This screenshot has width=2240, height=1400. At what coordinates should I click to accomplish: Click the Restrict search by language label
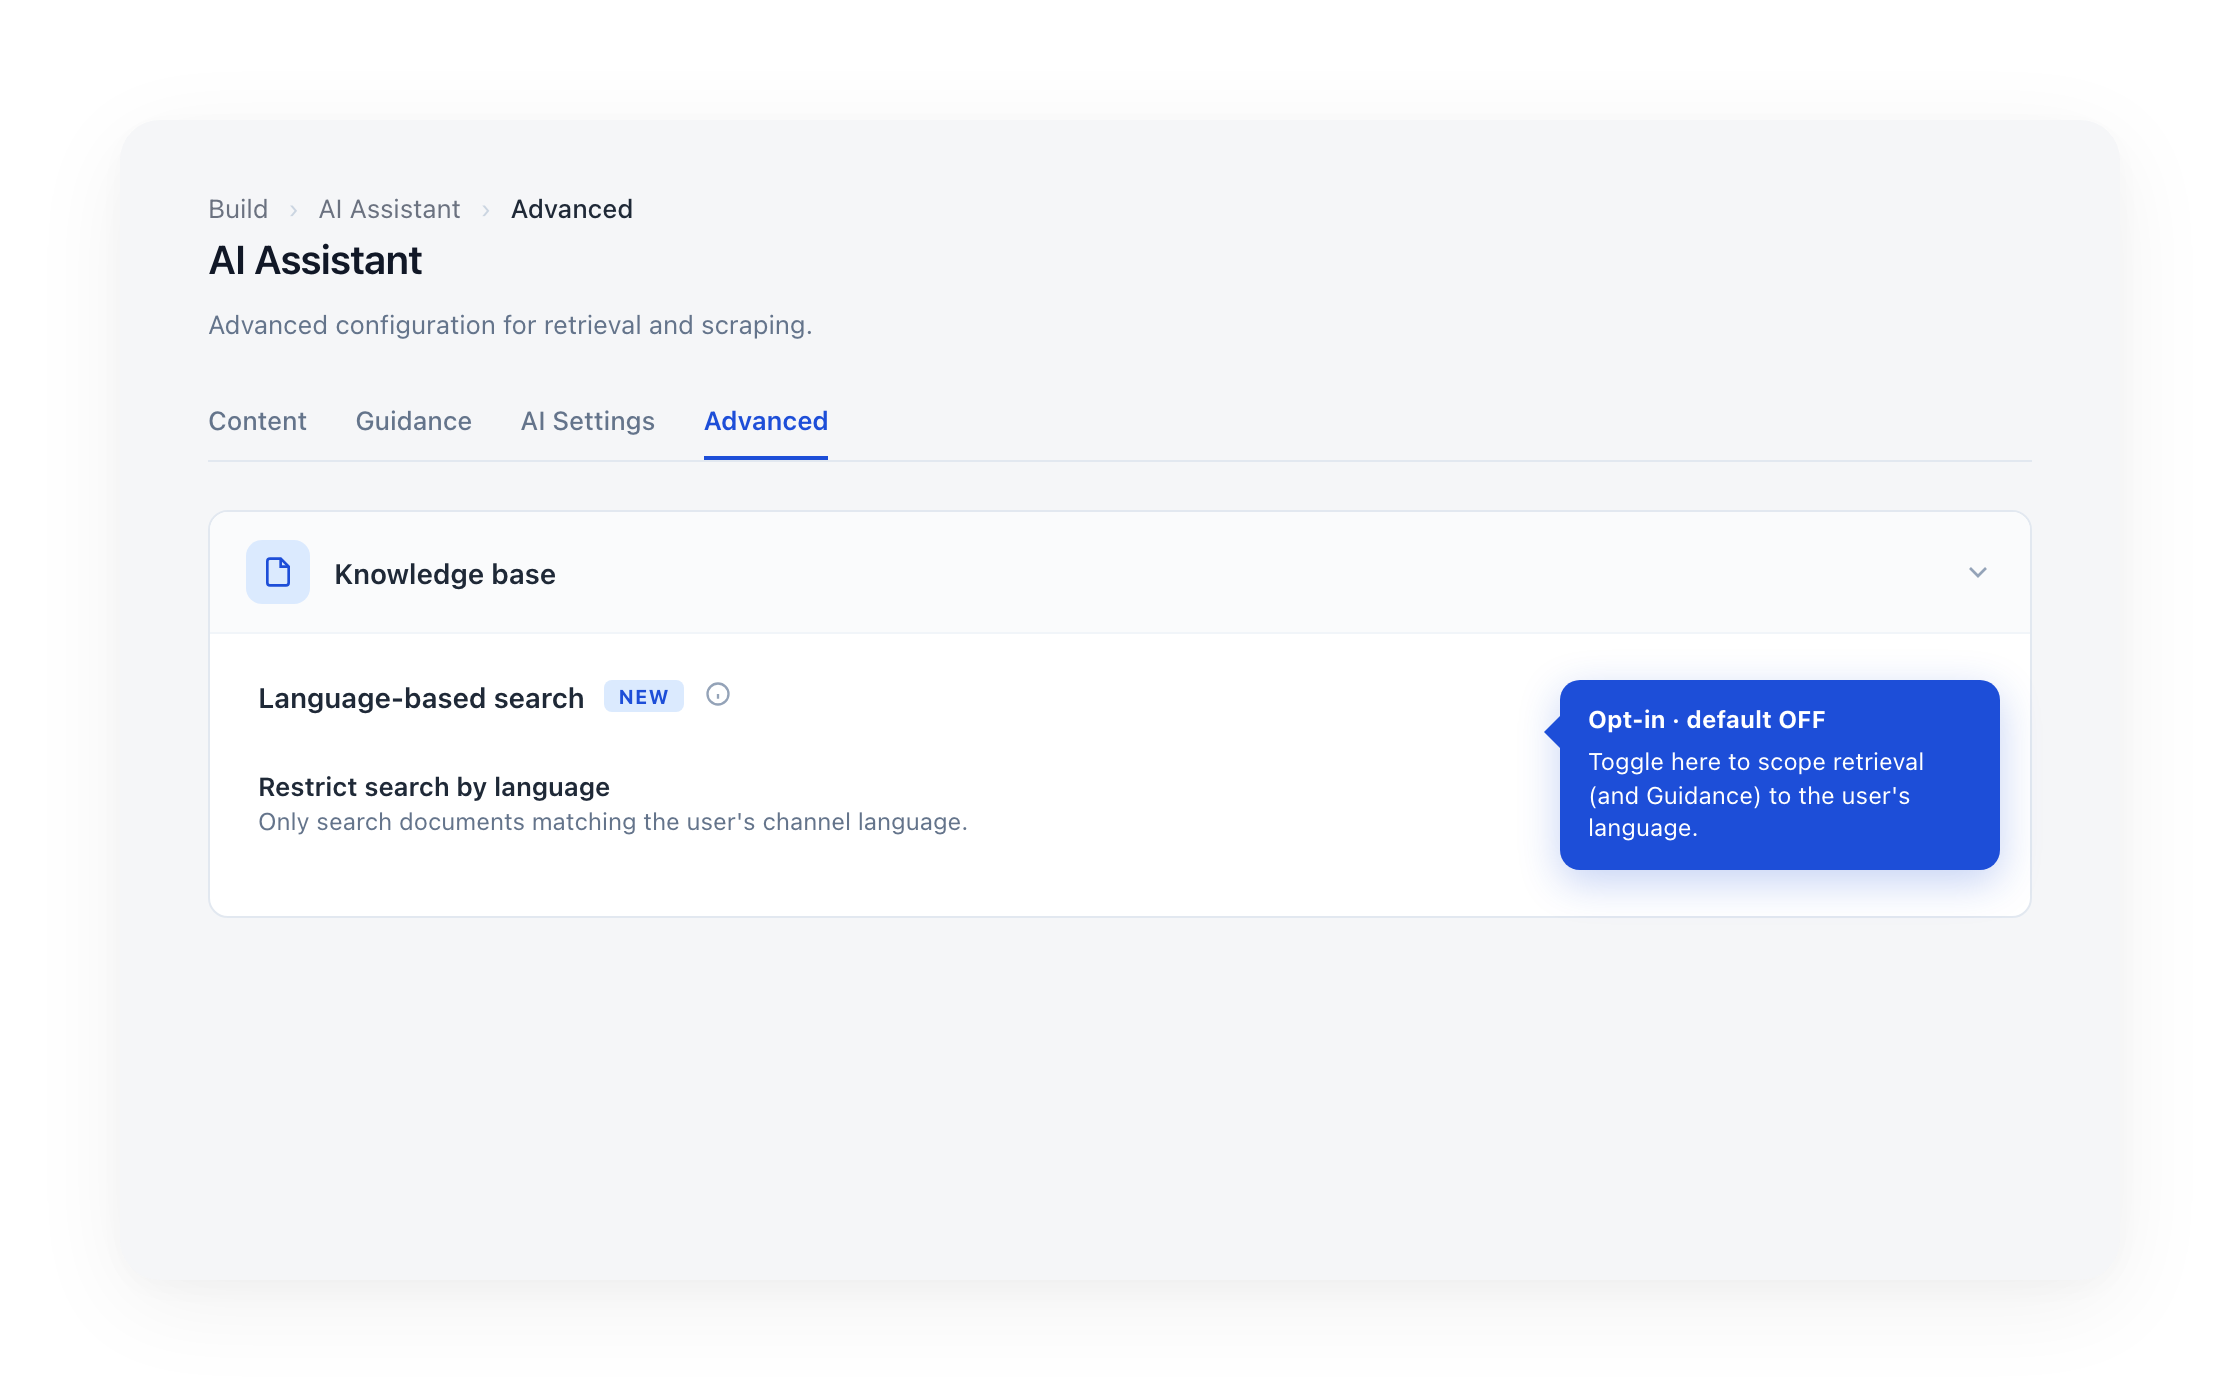(434, 787)
